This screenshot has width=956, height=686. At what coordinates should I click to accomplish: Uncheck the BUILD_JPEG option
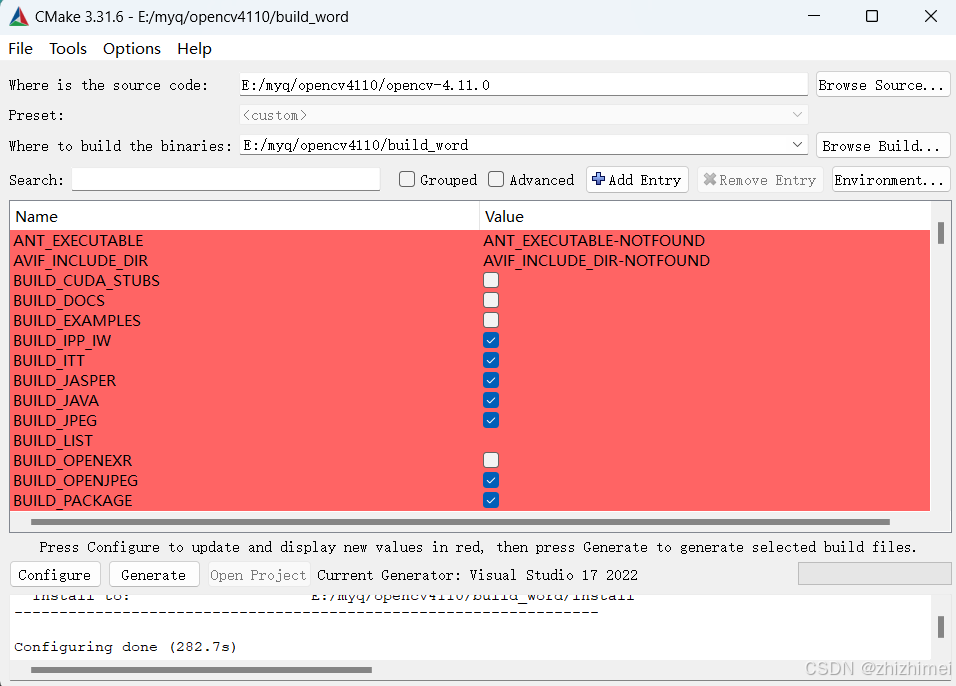point(491,420)
